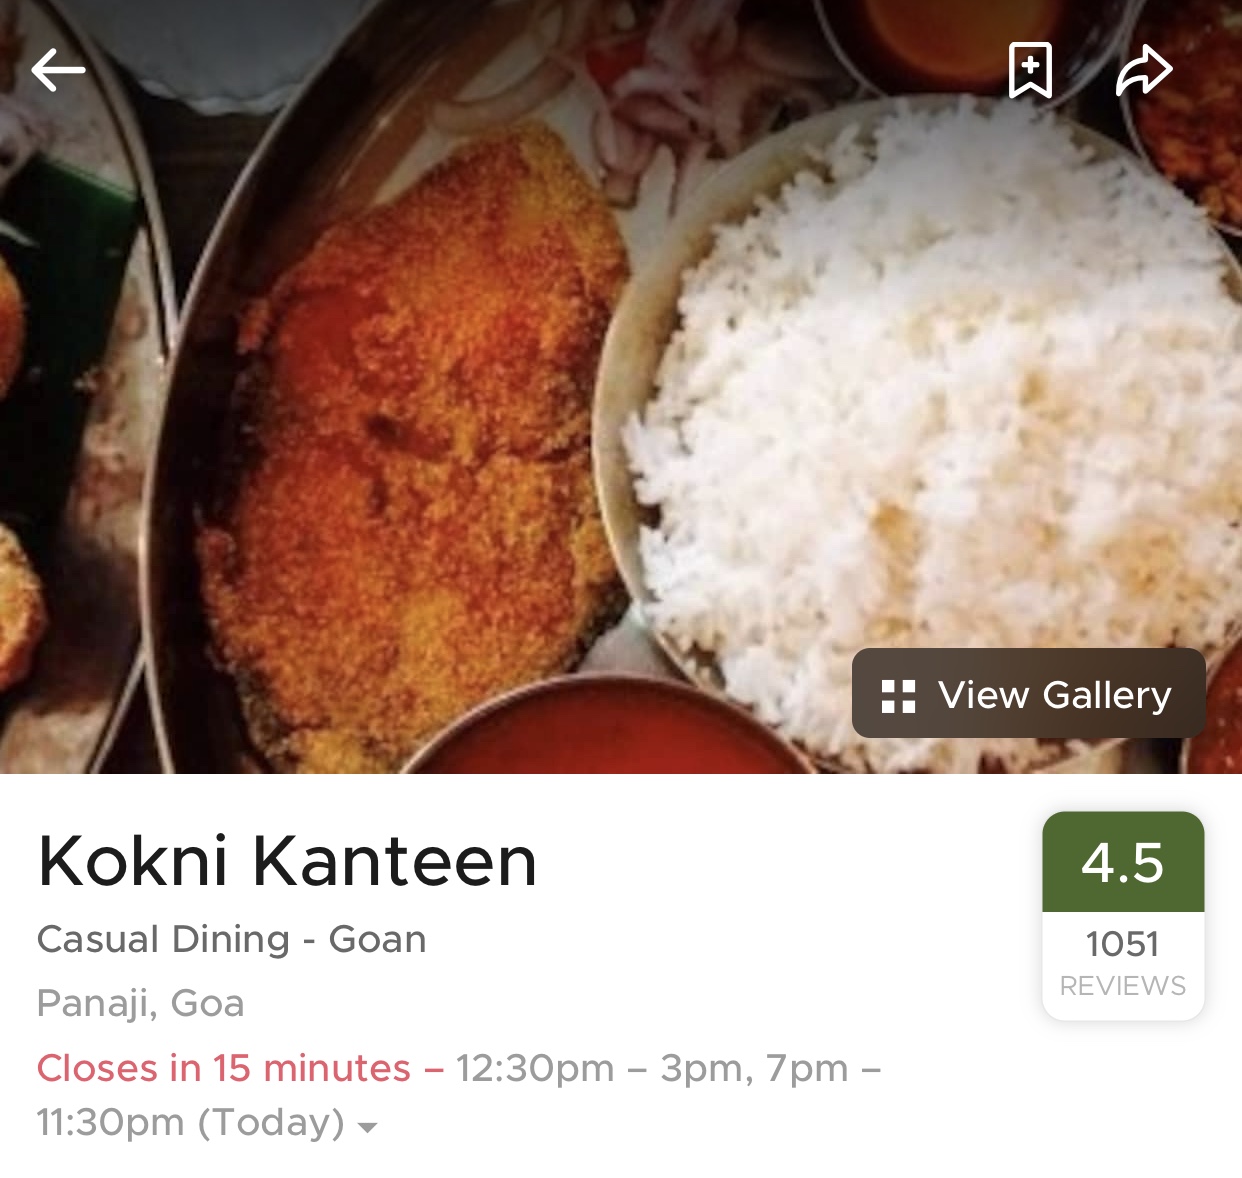Image resolution: width=1242 pixels, height=1178 pixels.
Task: Tap the 11:30pm (Today) text
Action: coord(190,1122)
